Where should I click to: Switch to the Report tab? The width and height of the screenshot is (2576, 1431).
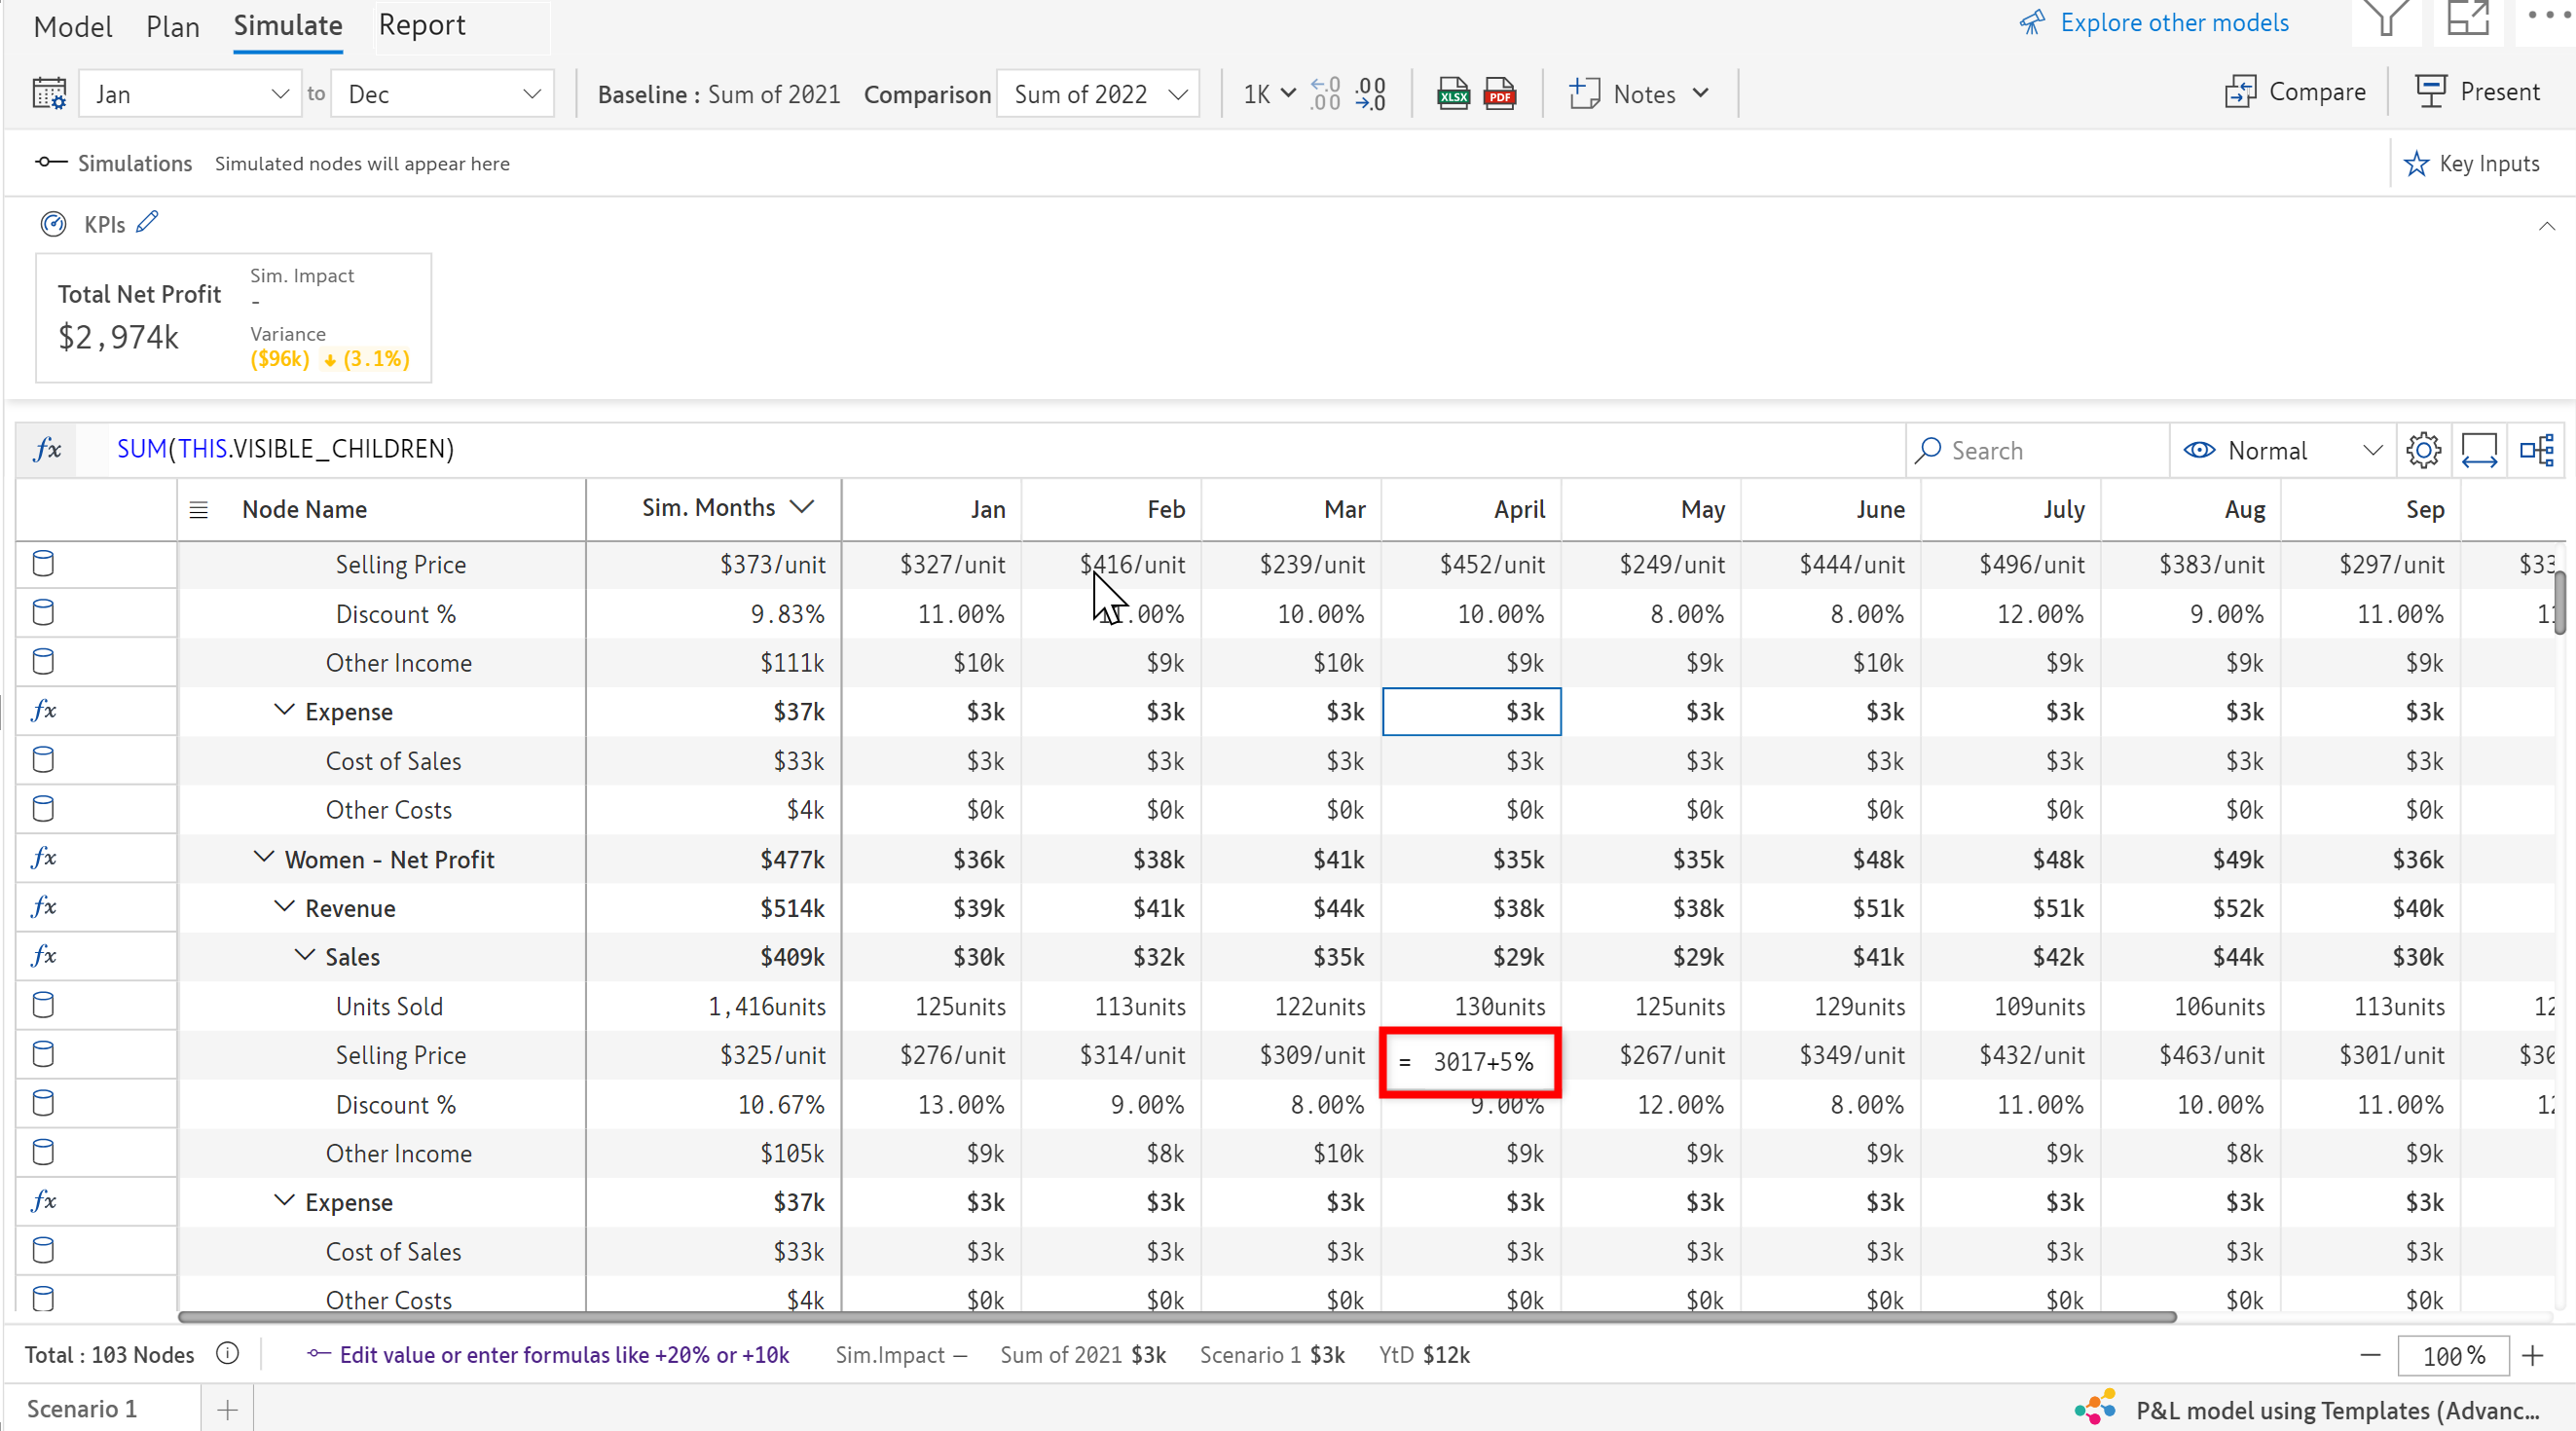421,25
